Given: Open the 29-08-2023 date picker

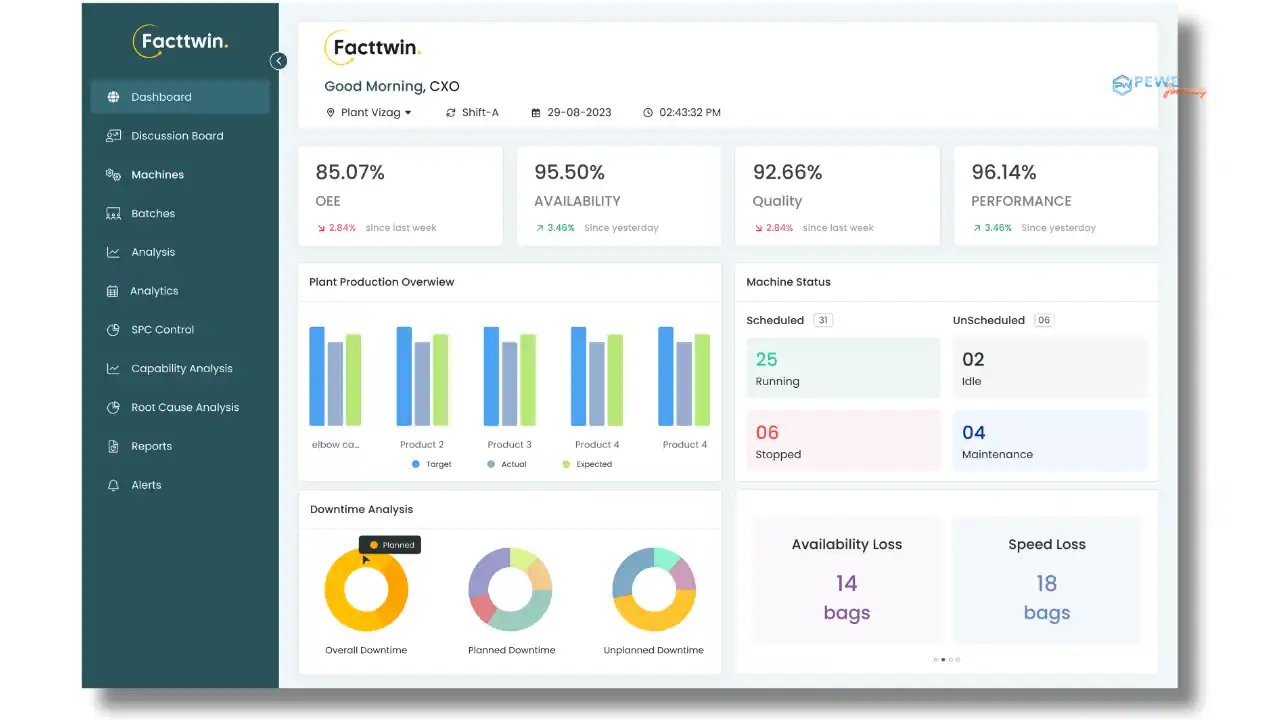Looking at the screenshot, I should click(571, 112).
